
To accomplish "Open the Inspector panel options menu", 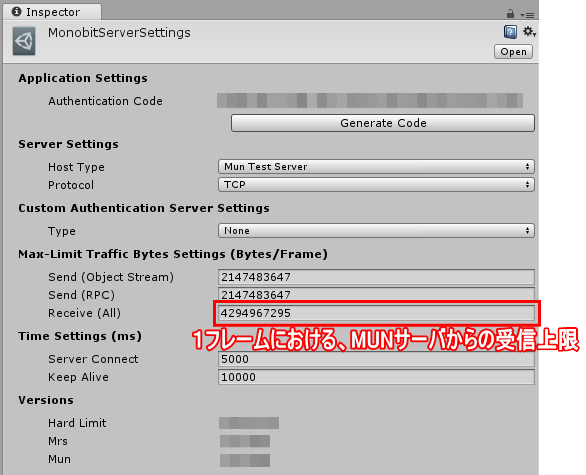I will [x=527, y=15].
